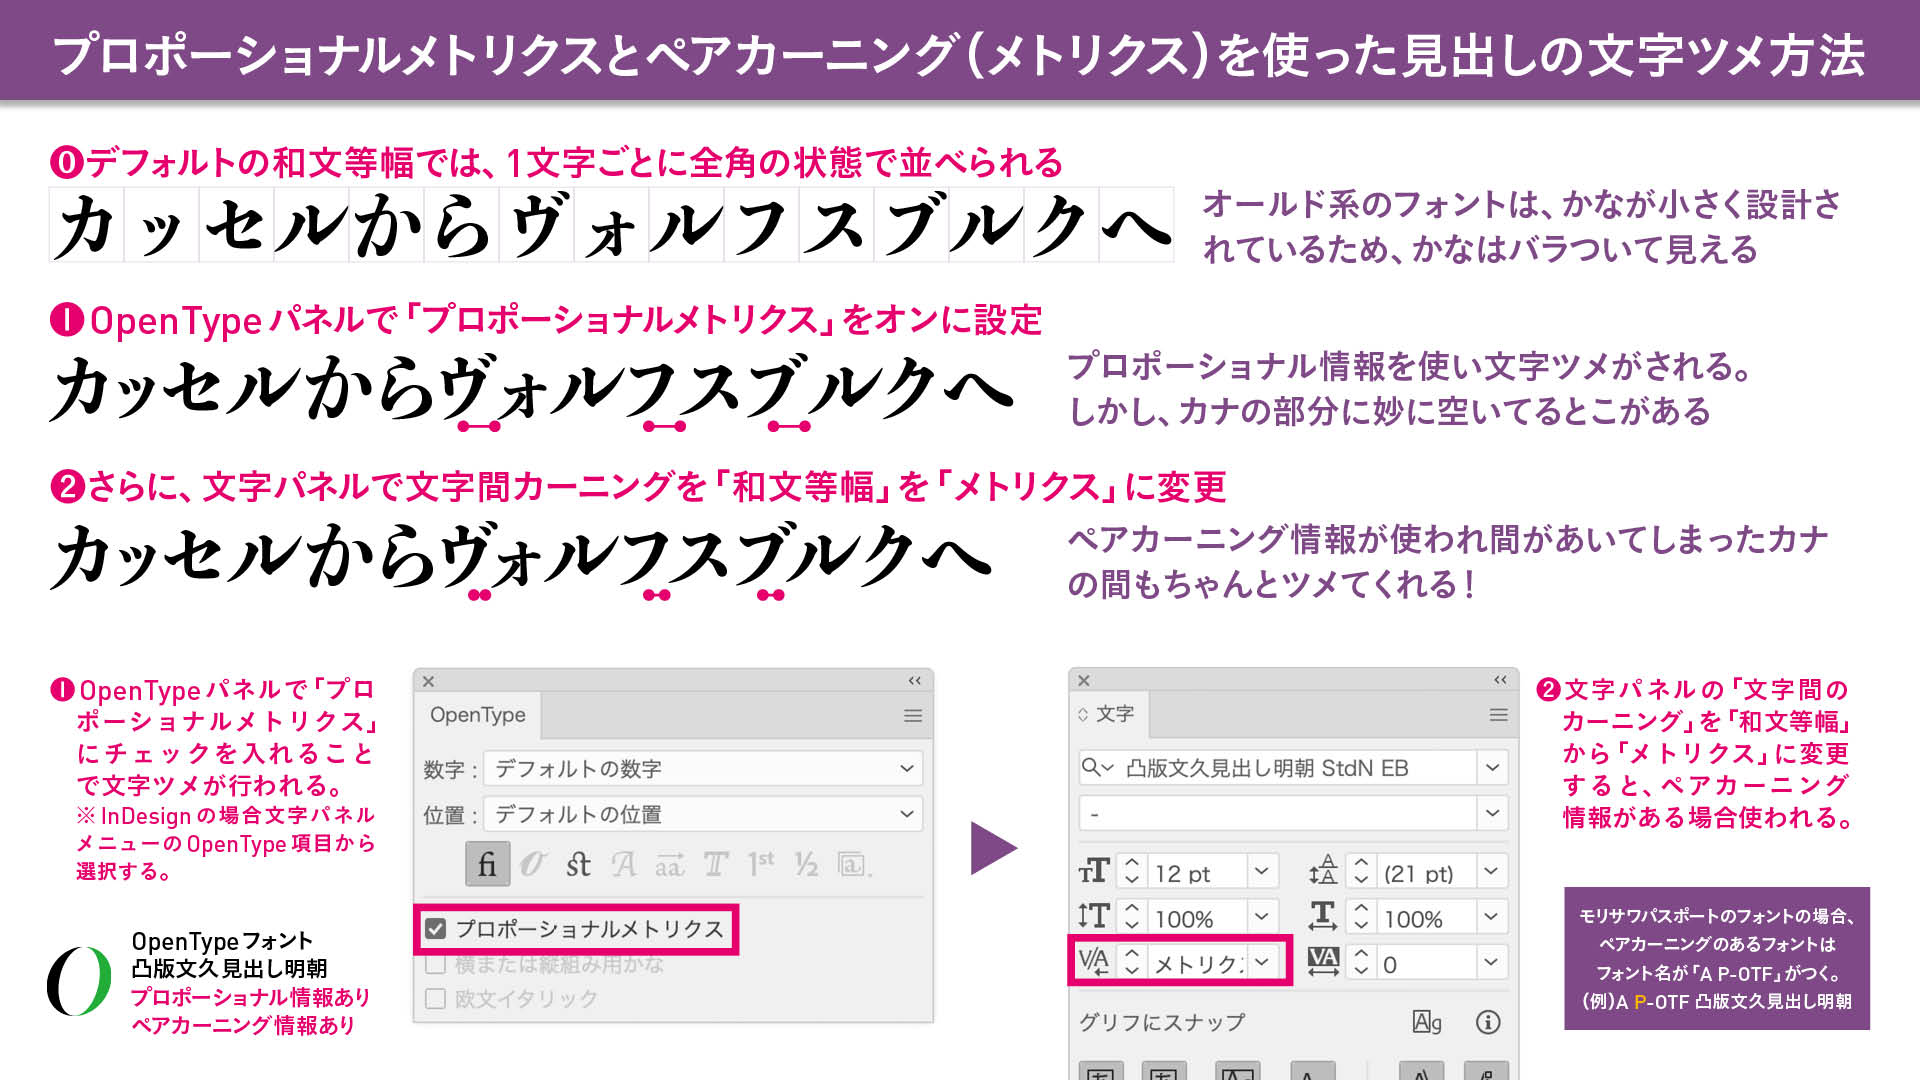Click the ordinals (1st) icon
This screenshot has height=1080, width=1920.
click(x=760, y=864)
